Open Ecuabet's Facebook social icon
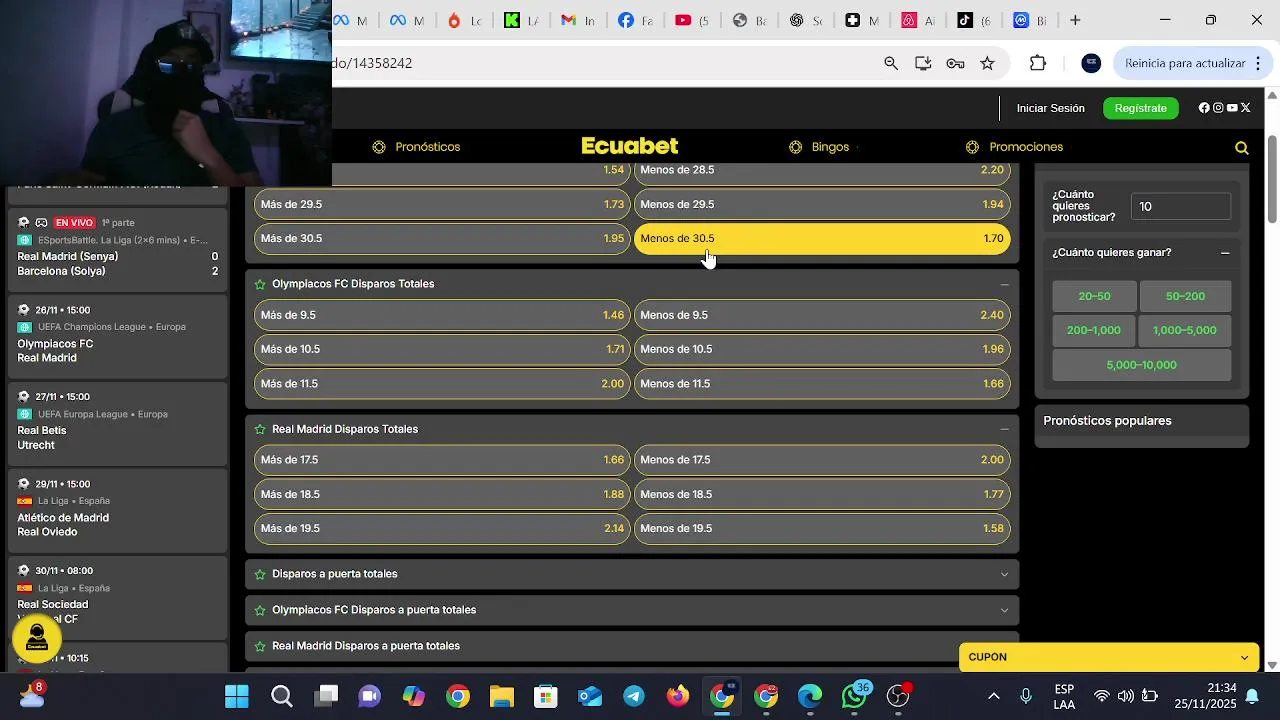This screenshot has height=720, width=1280. click(1204, 108)
